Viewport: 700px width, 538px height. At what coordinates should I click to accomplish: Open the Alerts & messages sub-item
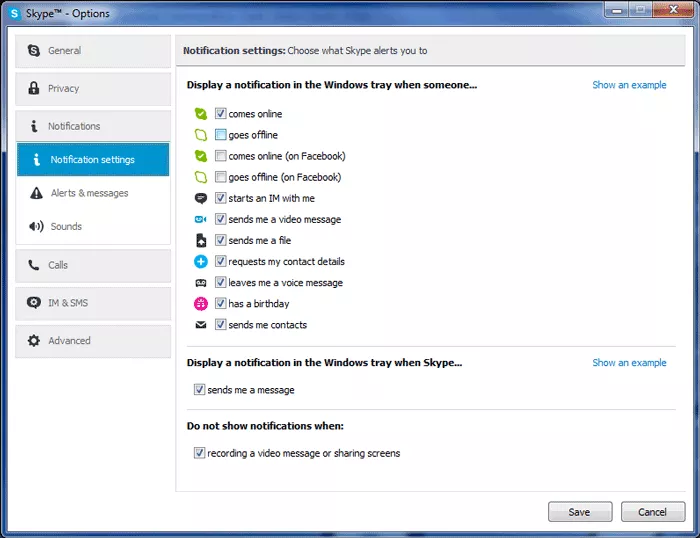pos(93,193)
